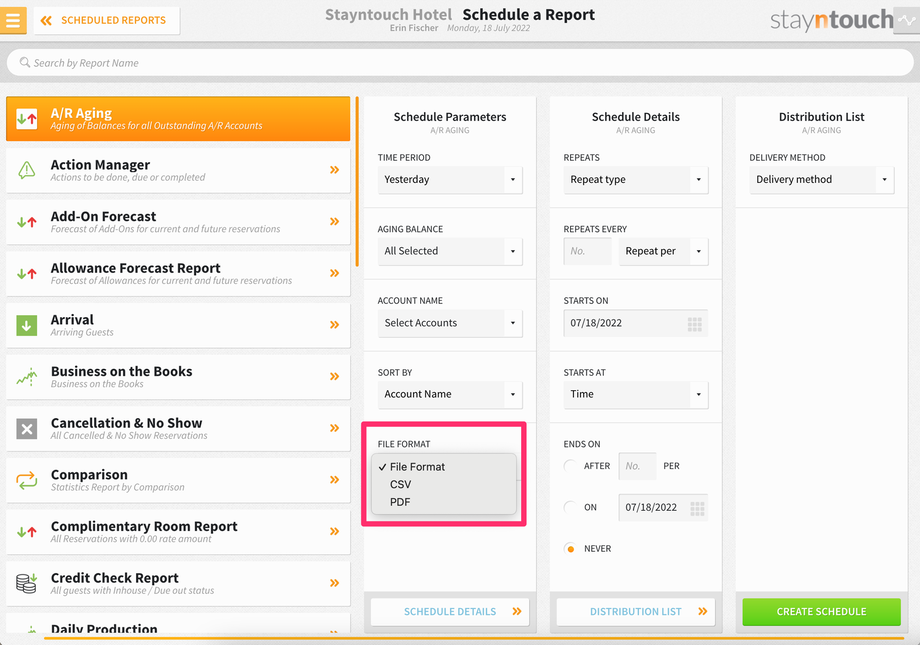
Task: Click the green Create Schedule button
Action: [x=821, y=612]
